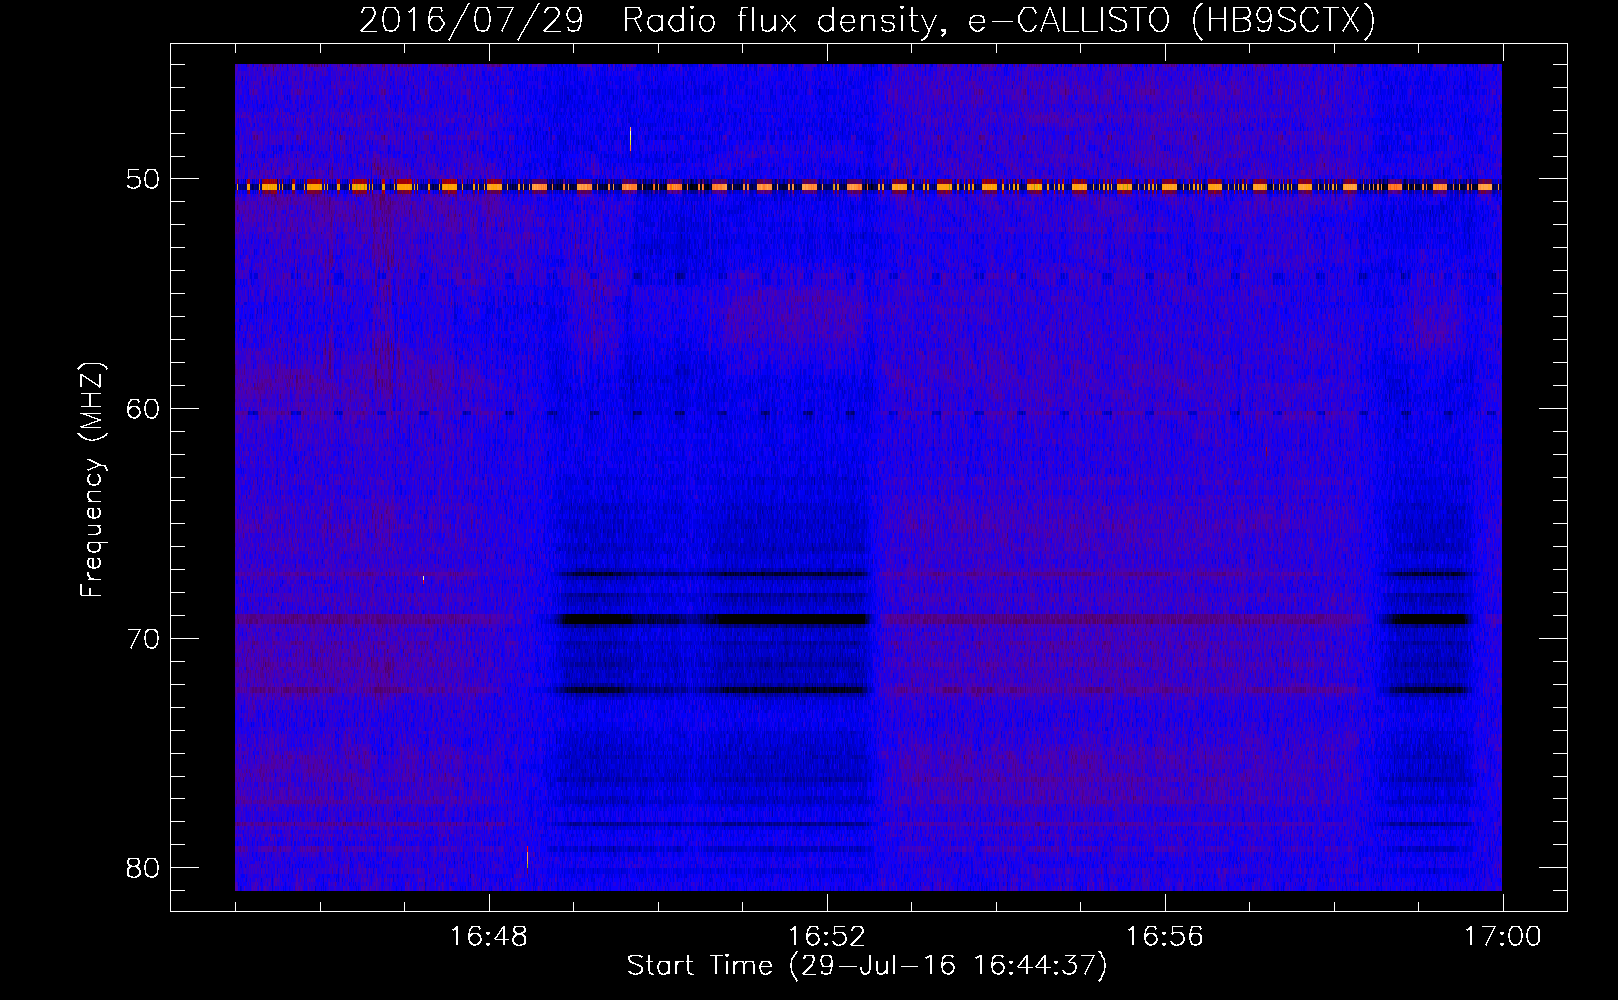Image resolution: width=1618 pixels, height=1000 pixels.
Task: Click the 'Start Time (29-Jul-16 16:44:37)' label
Action: 867,966
